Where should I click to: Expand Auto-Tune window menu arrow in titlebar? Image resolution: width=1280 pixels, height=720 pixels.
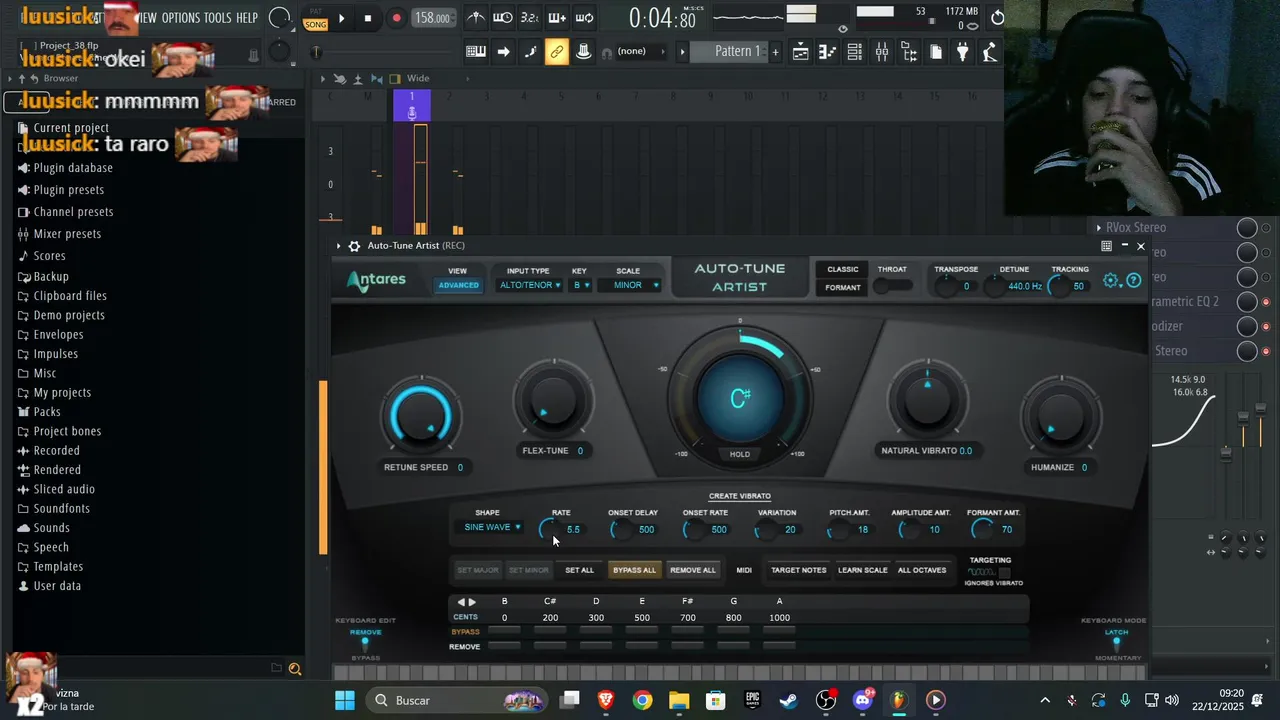(338, 246)
